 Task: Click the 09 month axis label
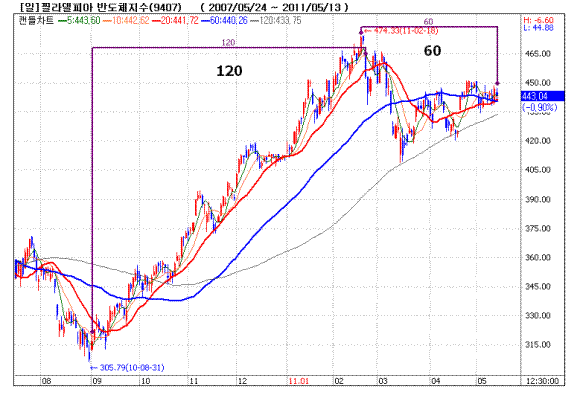[x=97, y=381]
